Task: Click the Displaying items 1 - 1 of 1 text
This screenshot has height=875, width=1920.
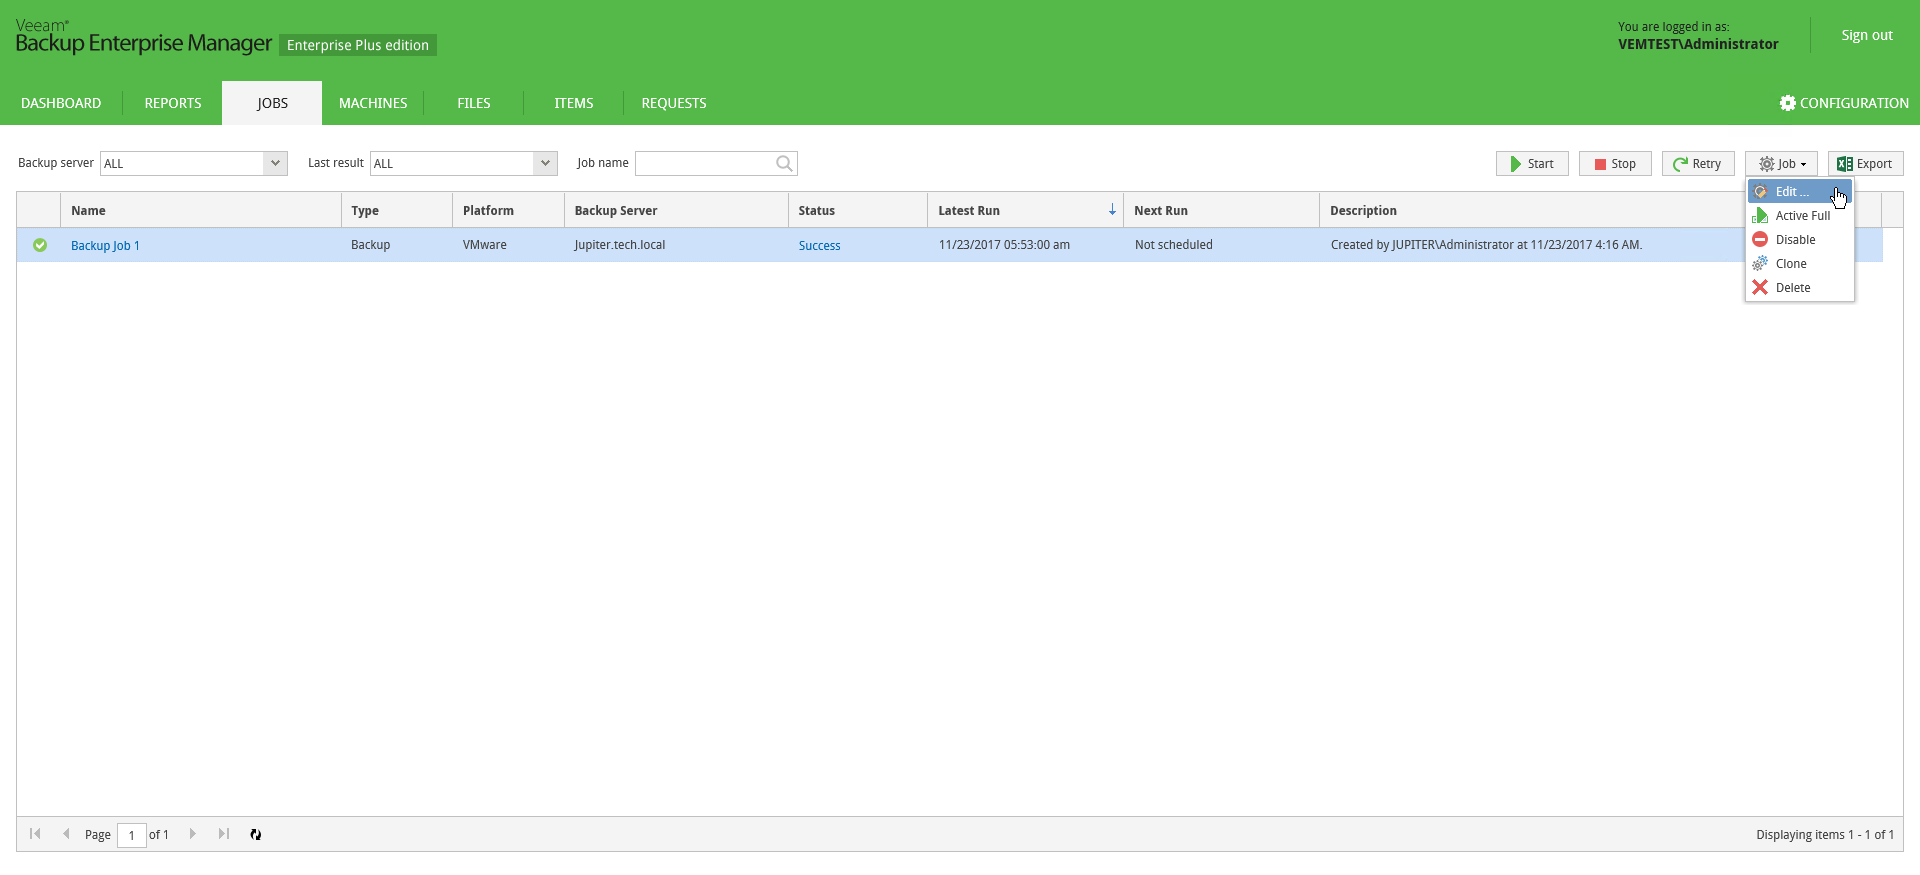Action: (1825, 835)
